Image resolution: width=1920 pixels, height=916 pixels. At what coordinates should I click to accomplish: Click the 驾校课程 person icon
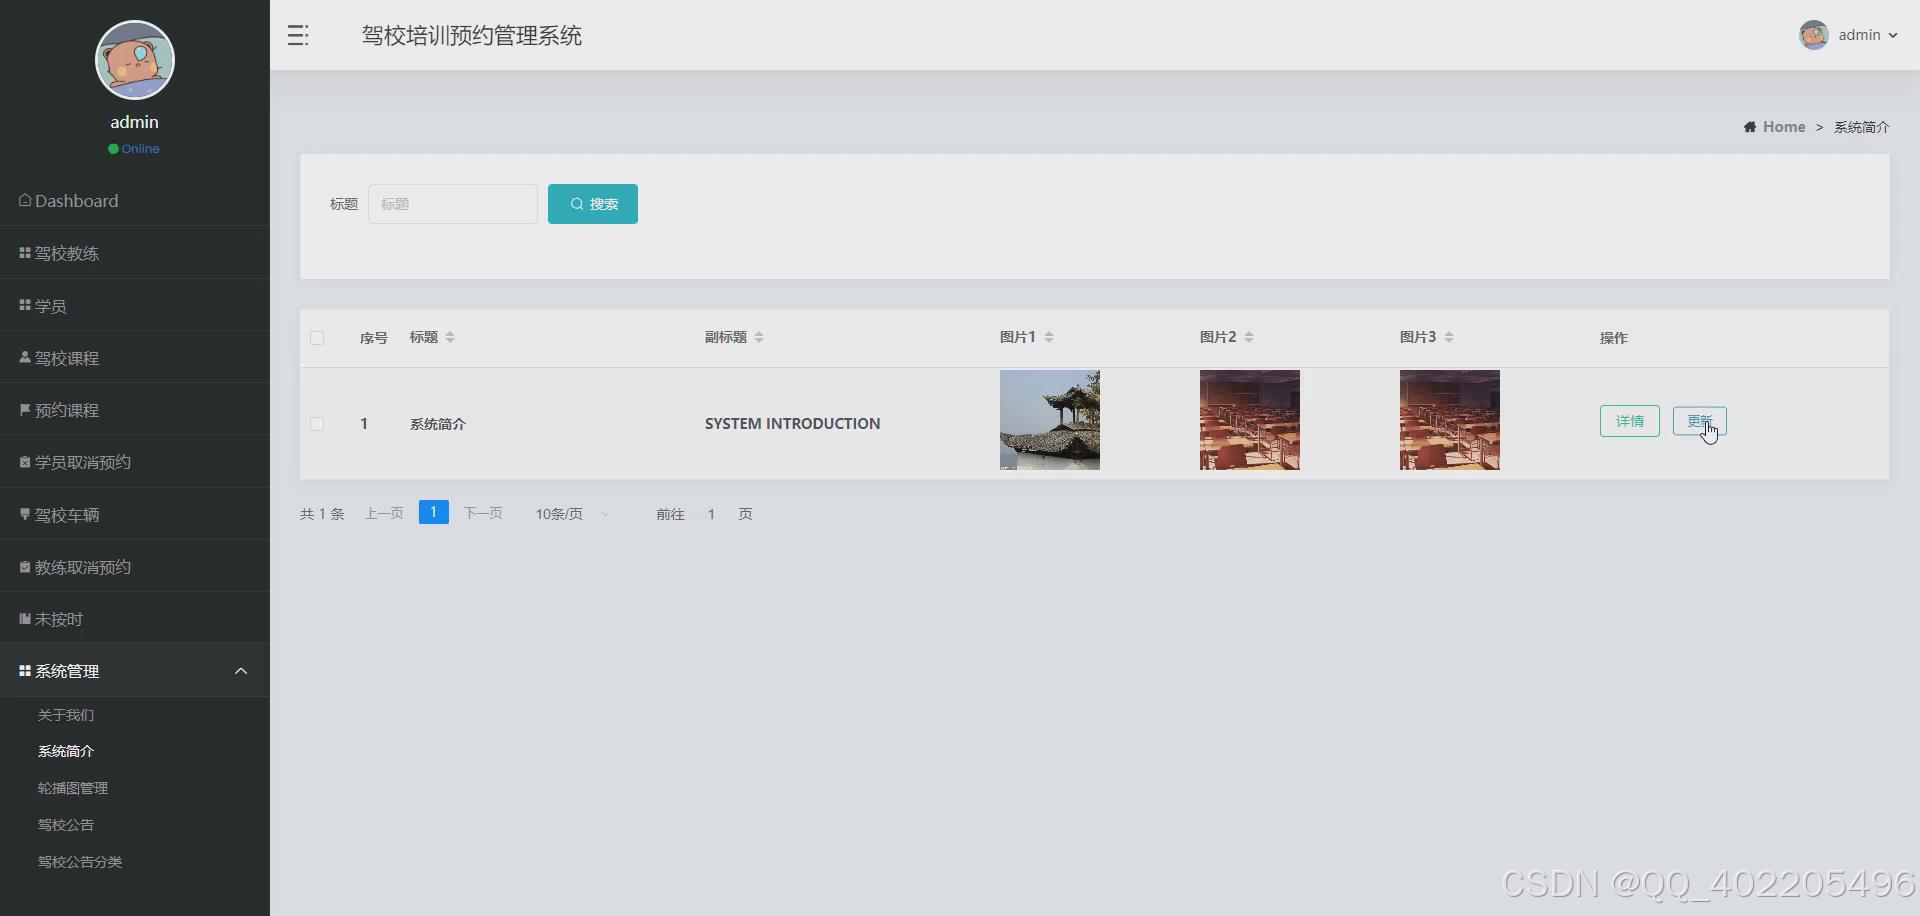pos(24,357)
